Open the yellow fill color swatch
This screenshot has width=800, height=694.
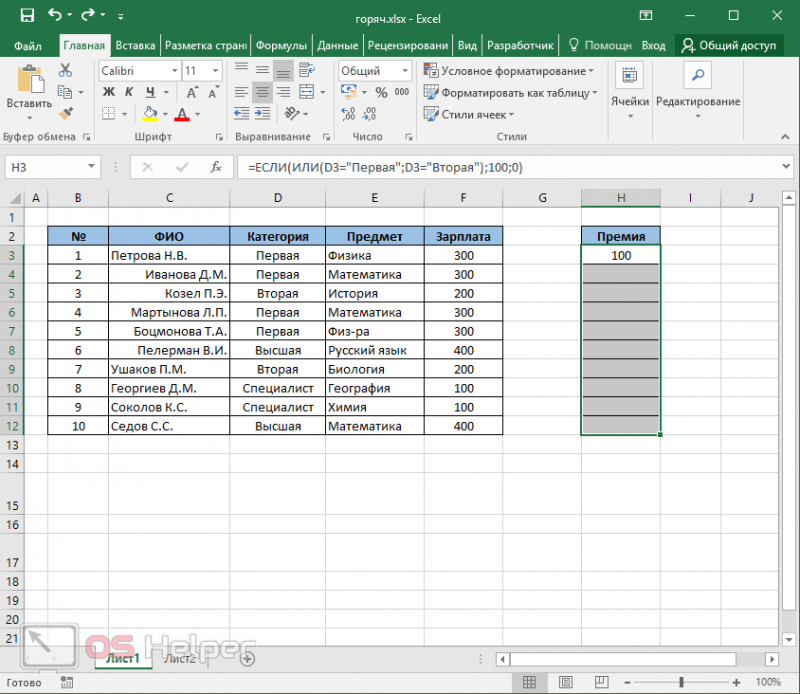tap(149, 113)
